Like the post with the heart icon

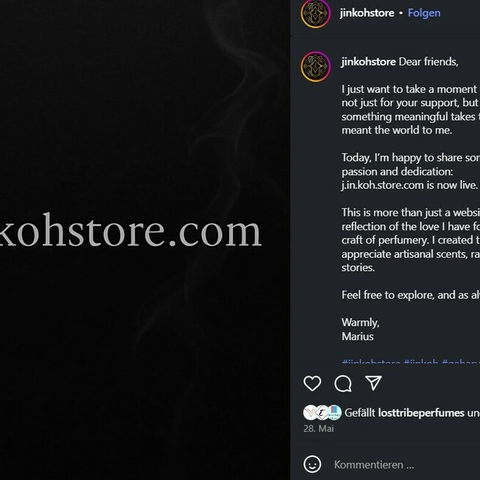pyautogui.click(x=312, y=383)
